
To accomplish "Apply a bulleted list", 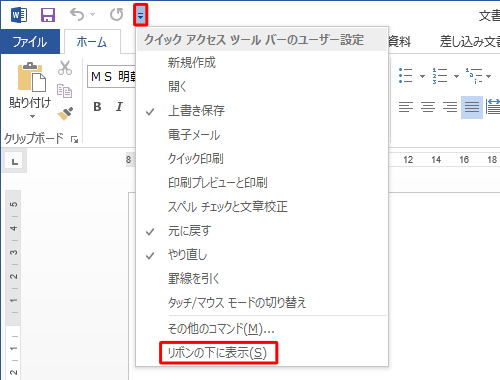I will (x=406, y=76).
